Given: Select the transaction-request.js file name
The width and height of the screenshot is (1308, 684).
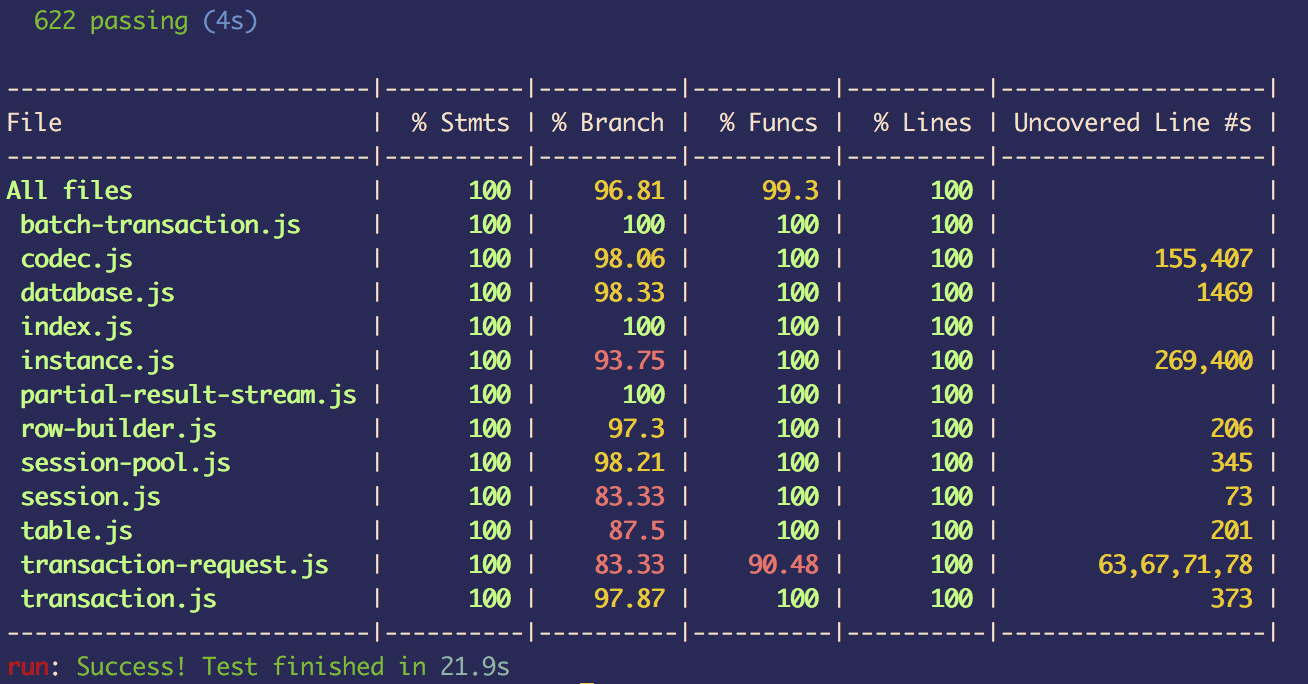Looking at the screenshot, I should [174, 565].
